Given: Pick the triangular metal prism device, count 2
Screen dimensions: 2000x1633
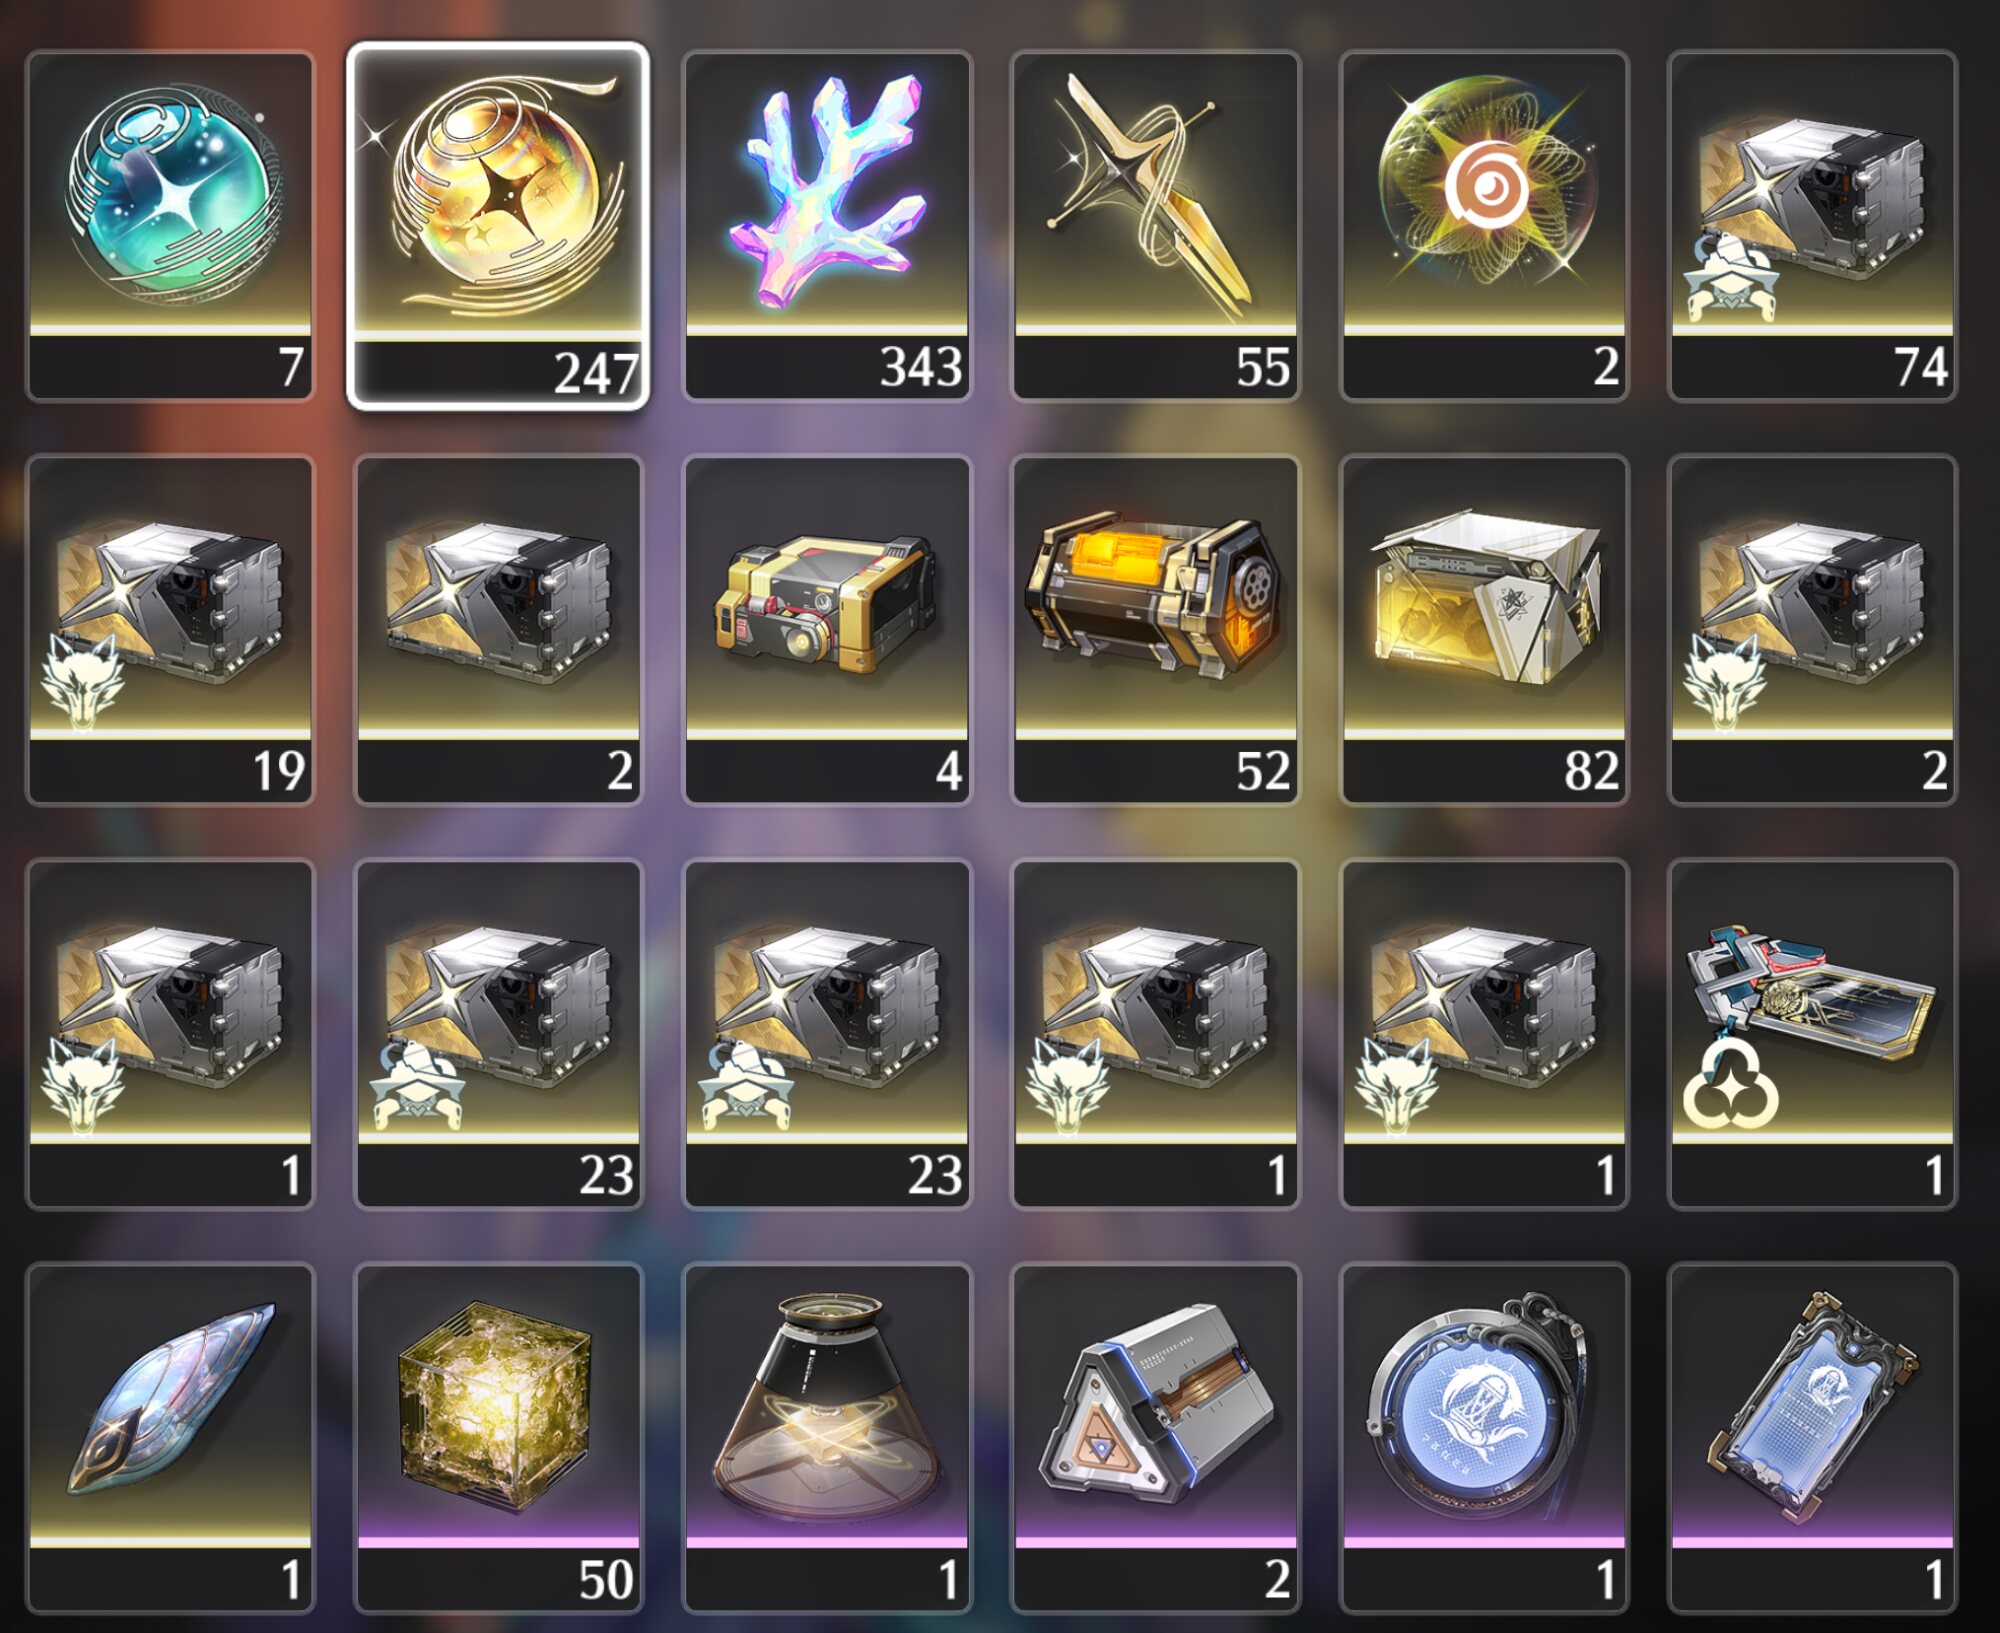Looking at the screenshot, I should tap(1155, 1438).
